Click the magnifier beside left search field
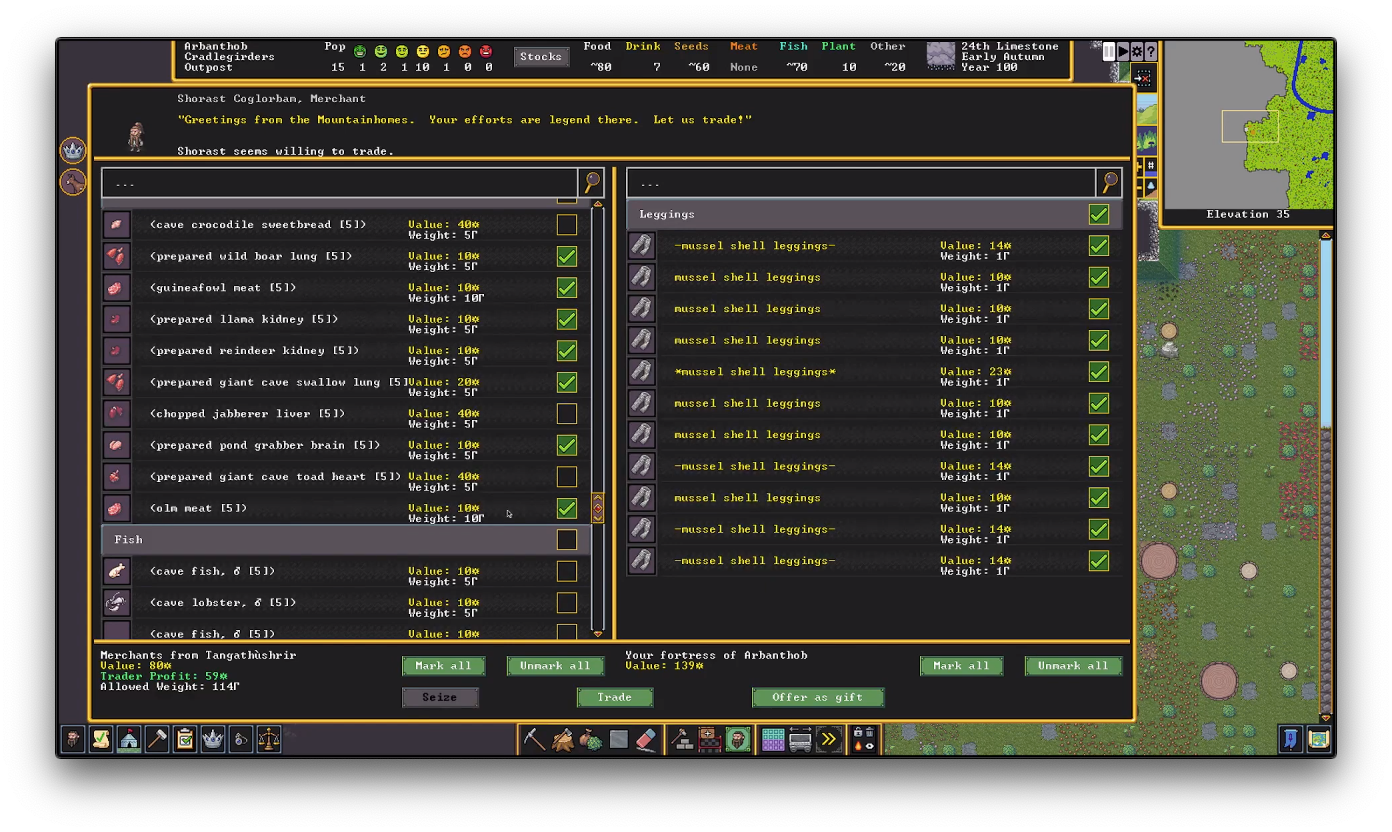Screen dimensions: 1392x832 pyautogui.click(x=592, y=182)
